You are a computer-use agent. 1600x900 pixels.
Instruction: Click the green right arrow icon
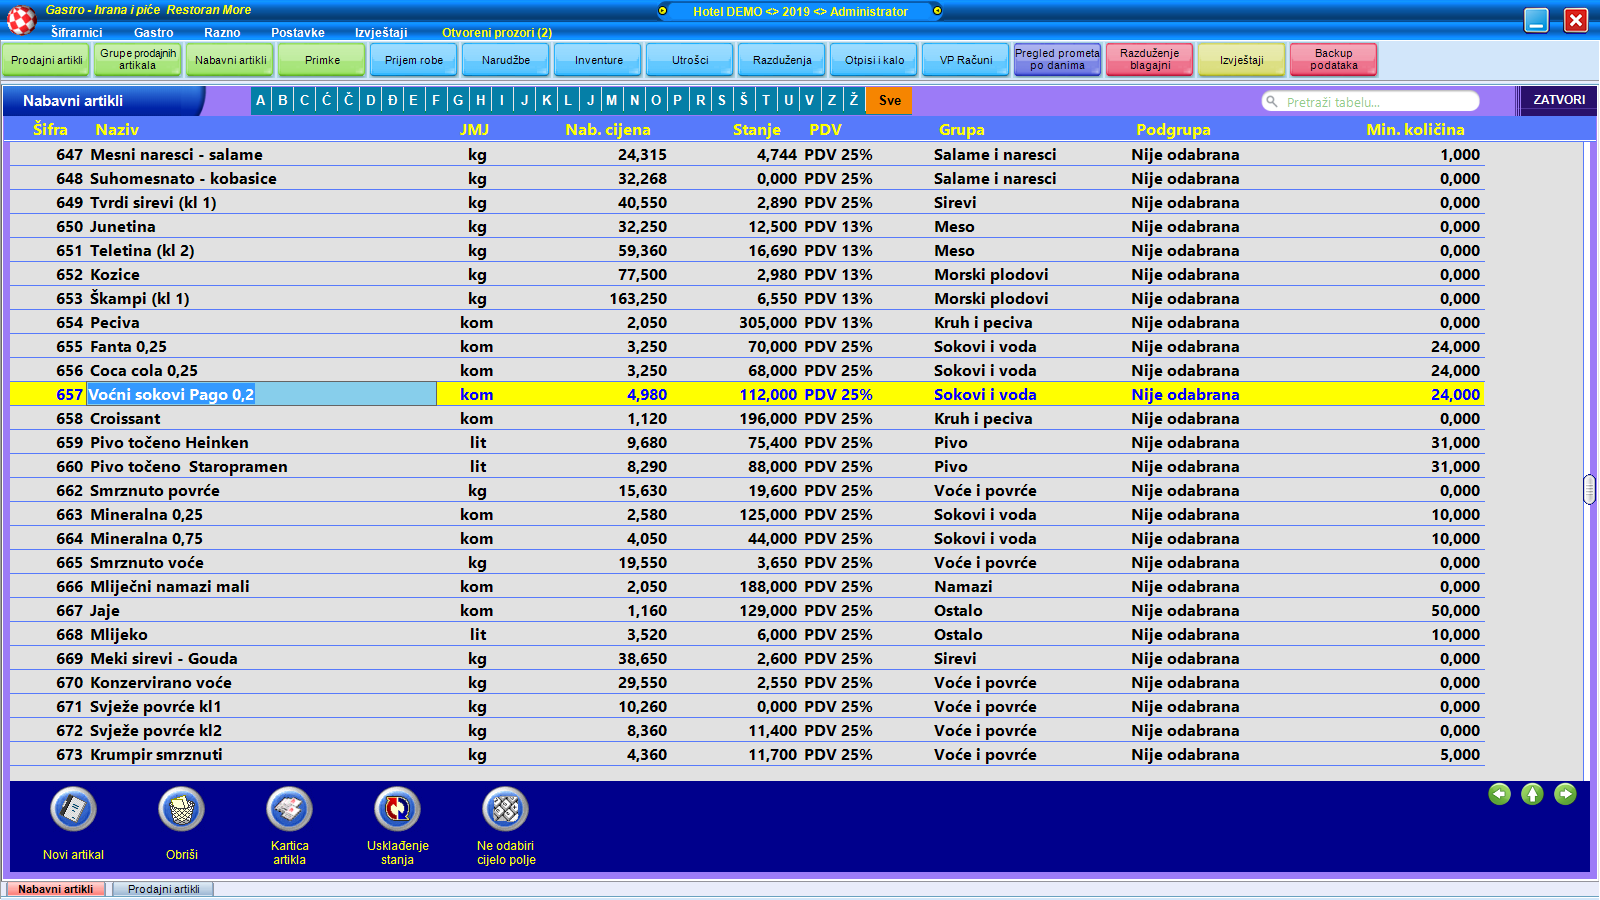coord(1565,794)
